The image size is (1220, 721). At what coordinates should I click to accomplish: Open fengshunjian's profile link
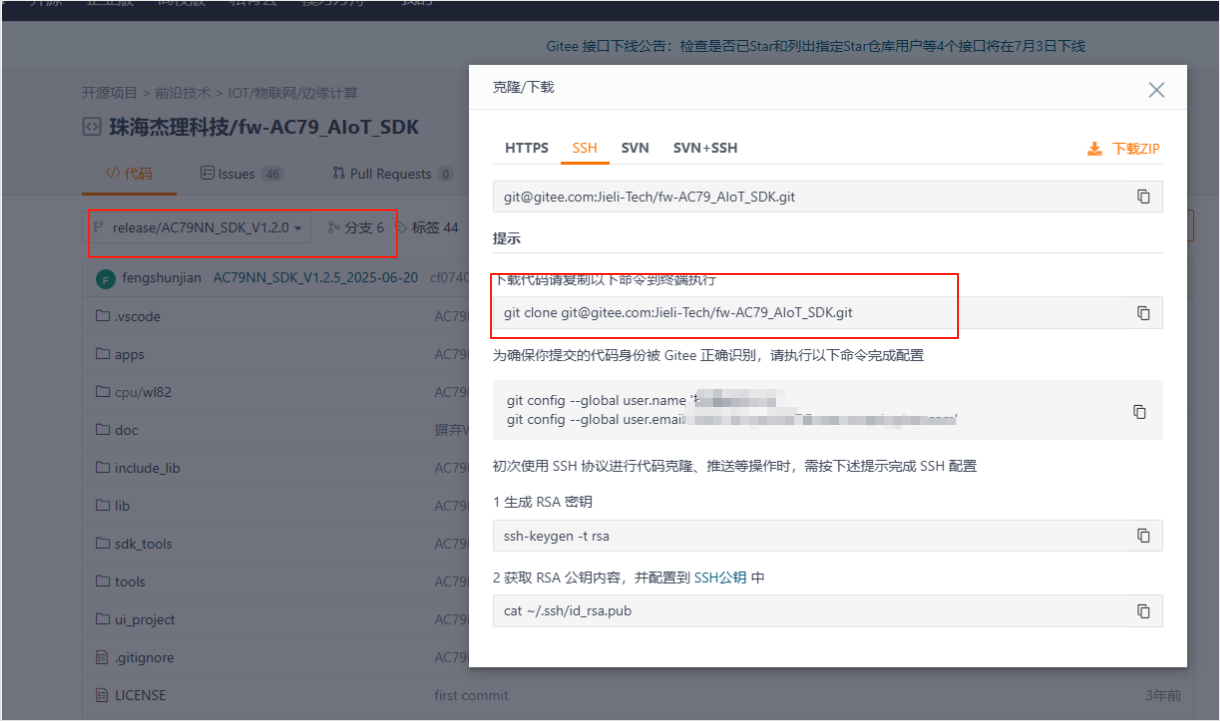163,278
